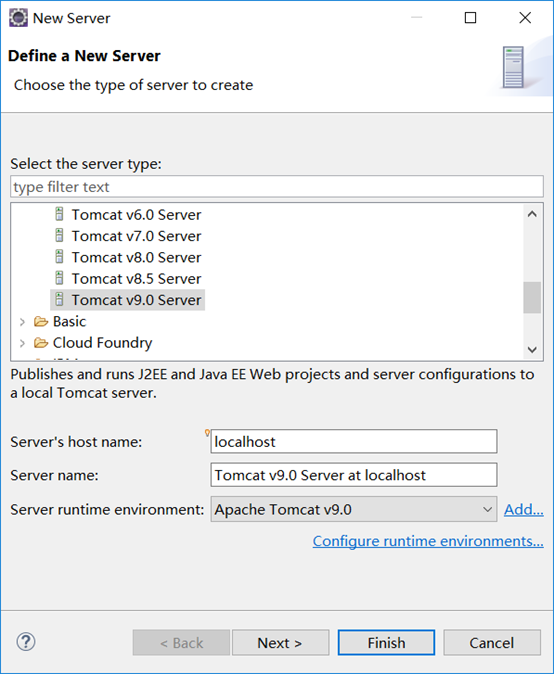Open the help question mark icon
This screenshot has height=674, width=554.
click(x=26, y=642)
